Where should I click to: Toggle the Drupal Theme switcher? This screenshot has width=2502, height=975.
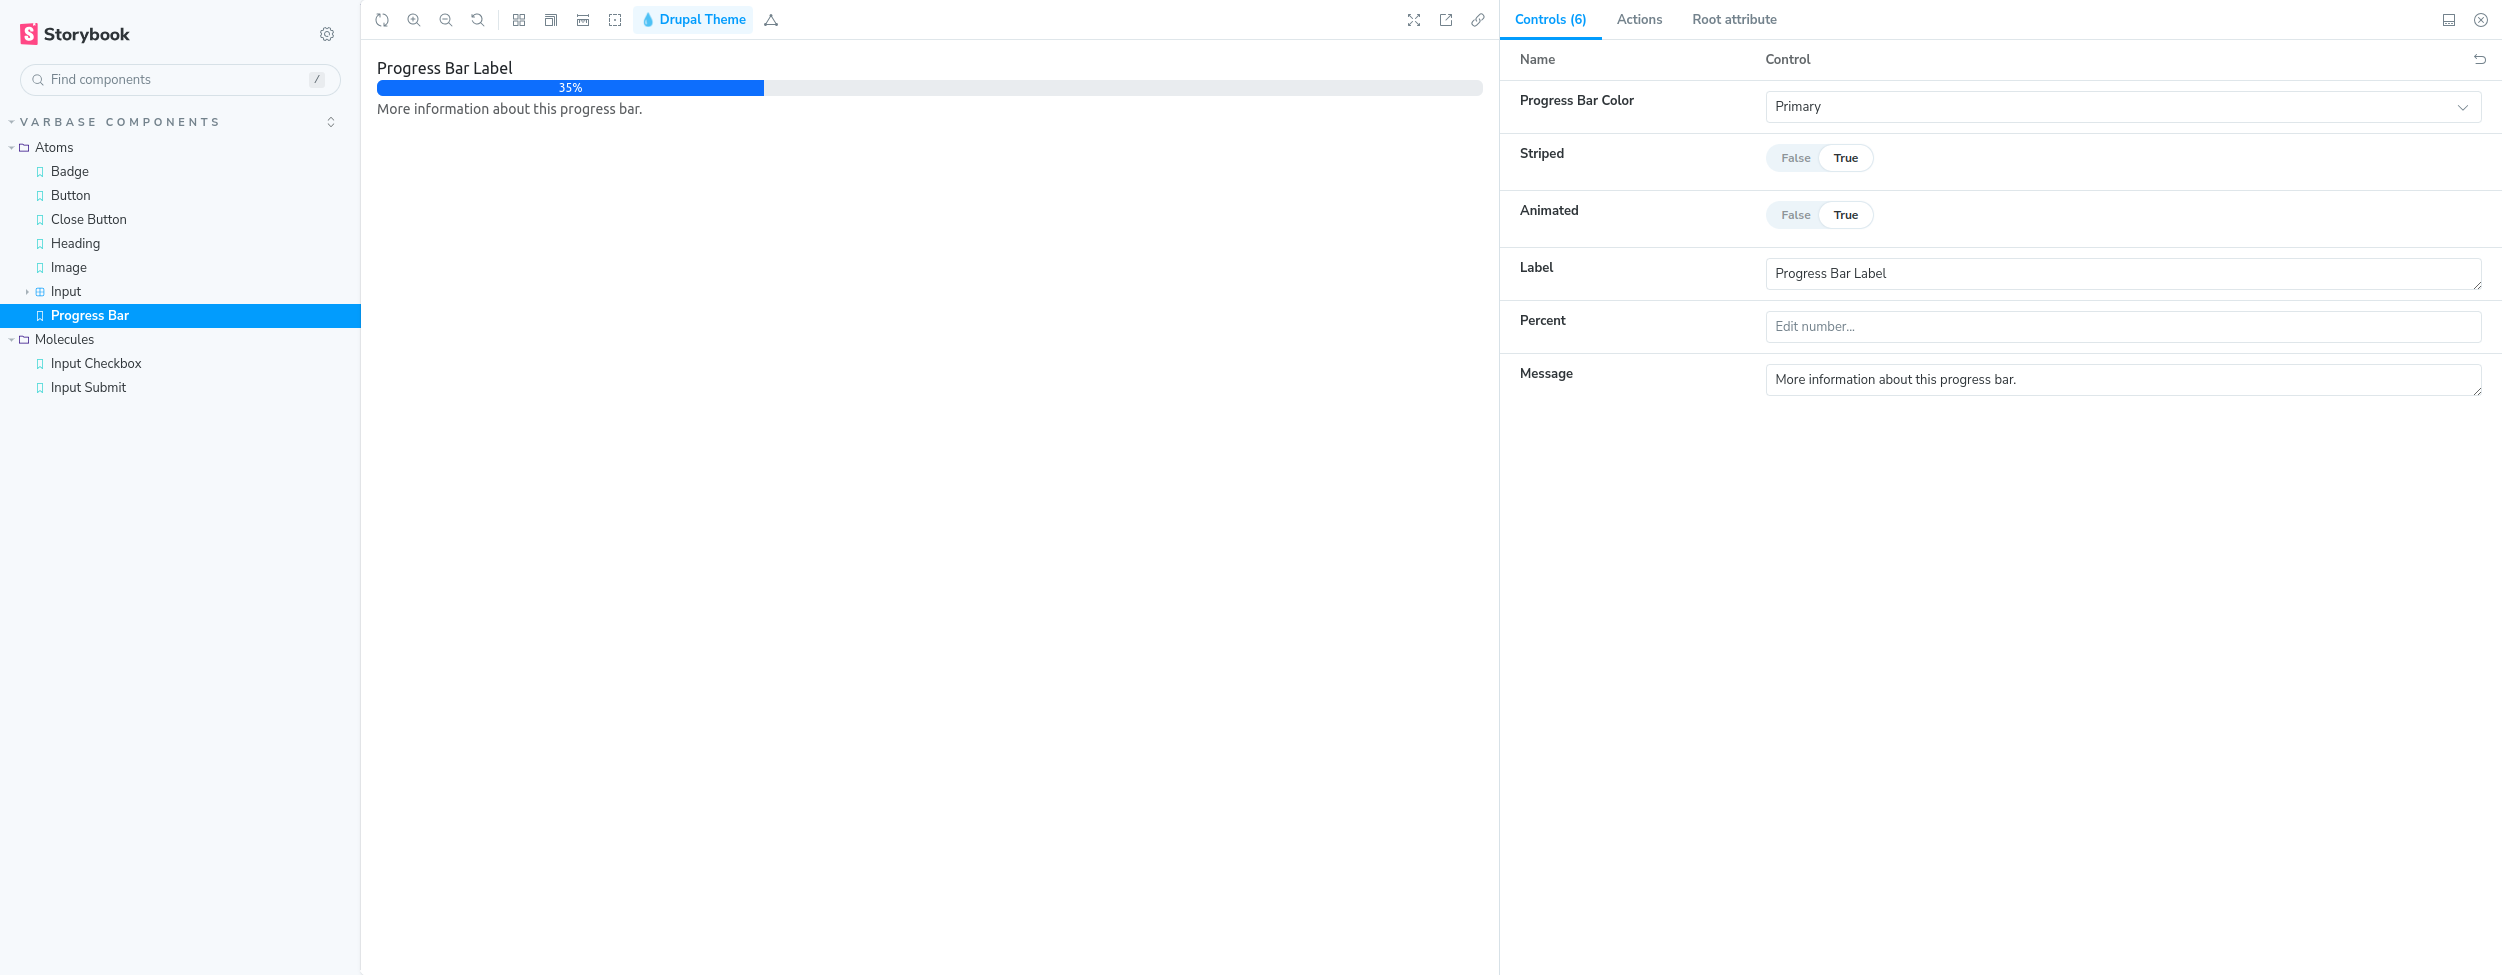tap(693, 19)
